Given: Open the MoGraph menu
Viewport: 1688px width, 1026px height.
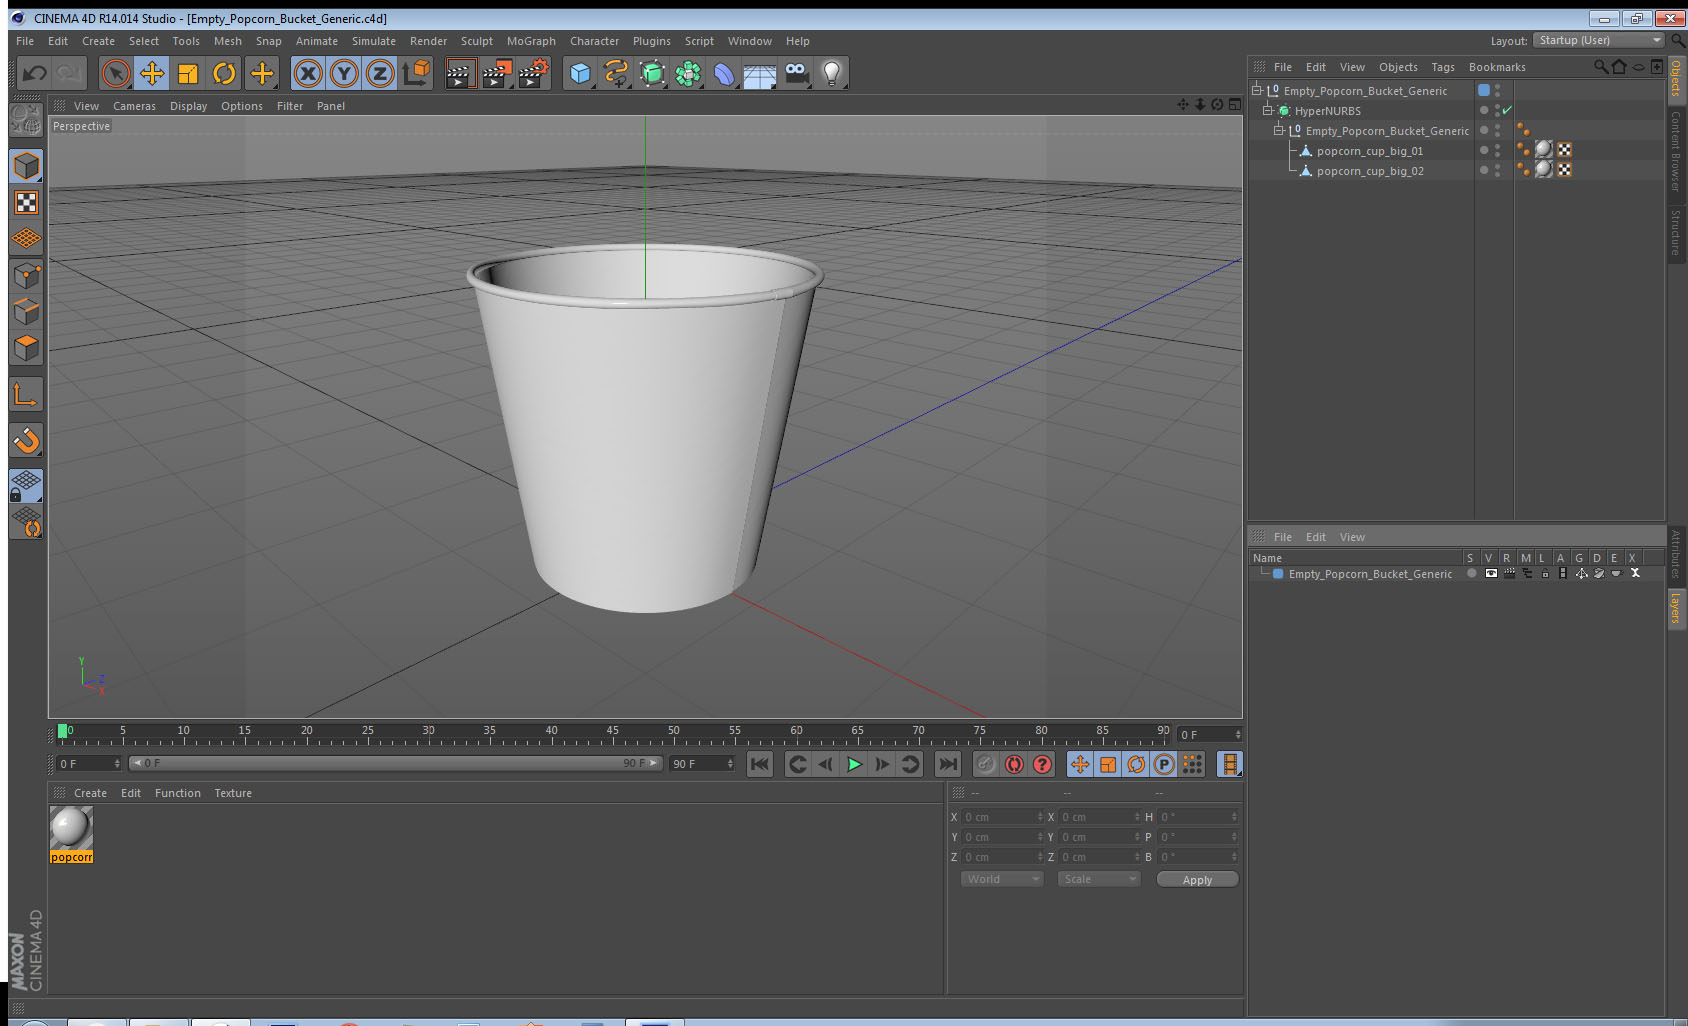Looking at the screenshot, I should [x=531, y=41].
